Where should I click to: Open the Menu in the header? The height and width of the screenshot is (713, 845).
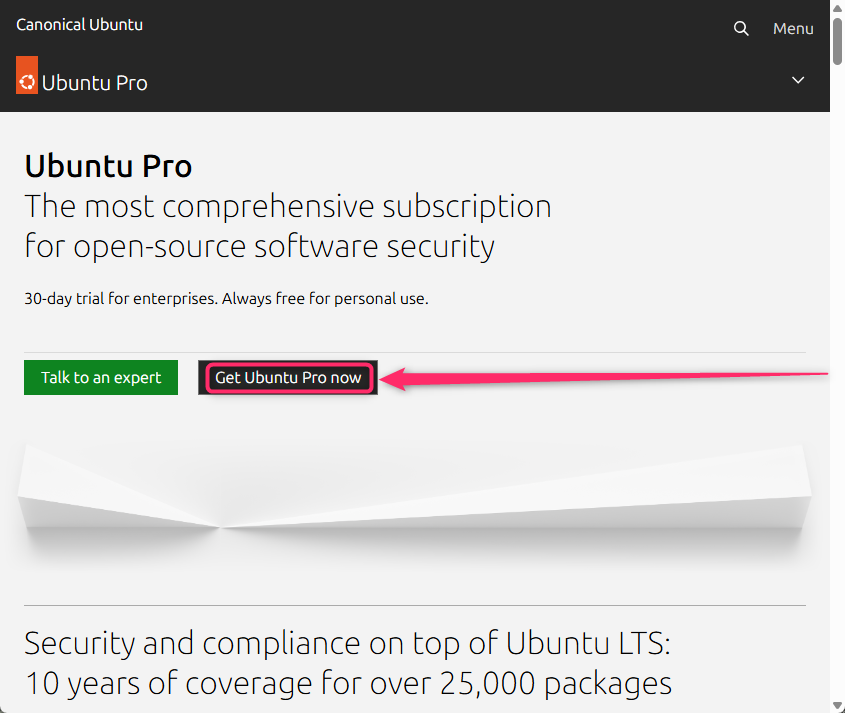coord(793,29)
